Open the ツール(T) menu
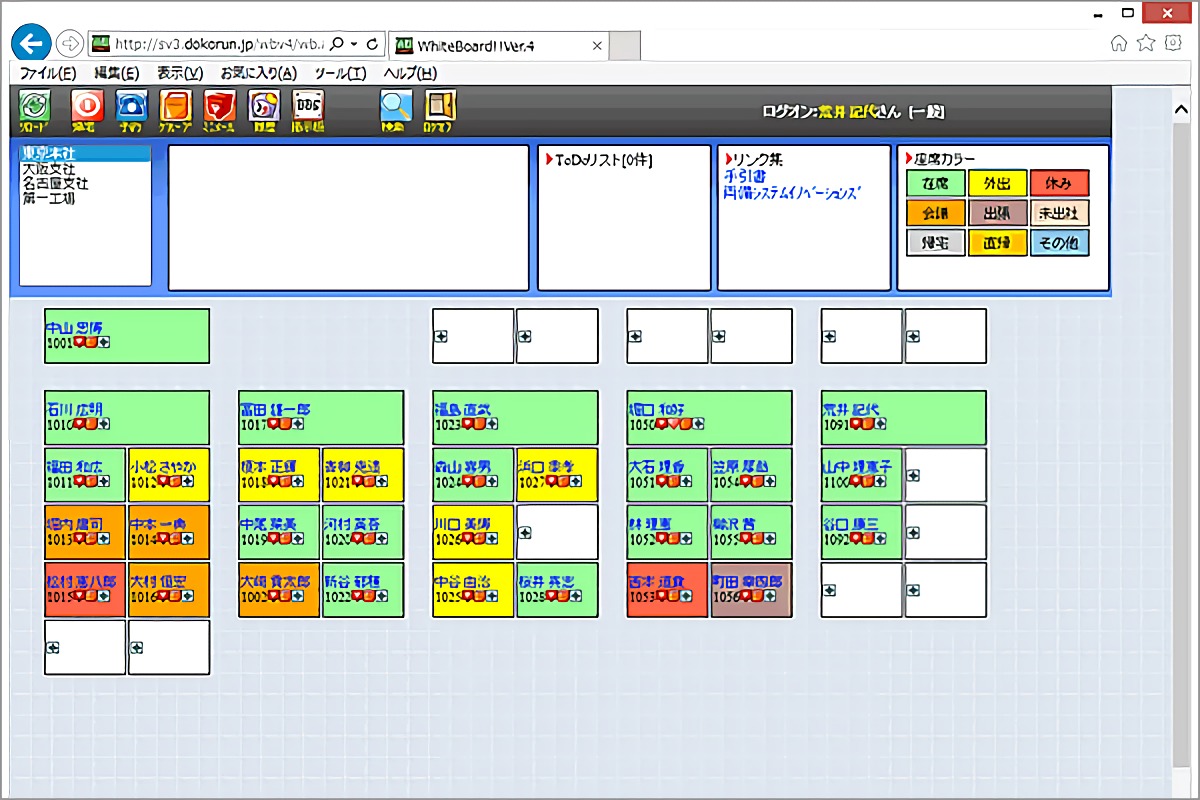This screenshot has height=800, width=1200. pos(340,73)
